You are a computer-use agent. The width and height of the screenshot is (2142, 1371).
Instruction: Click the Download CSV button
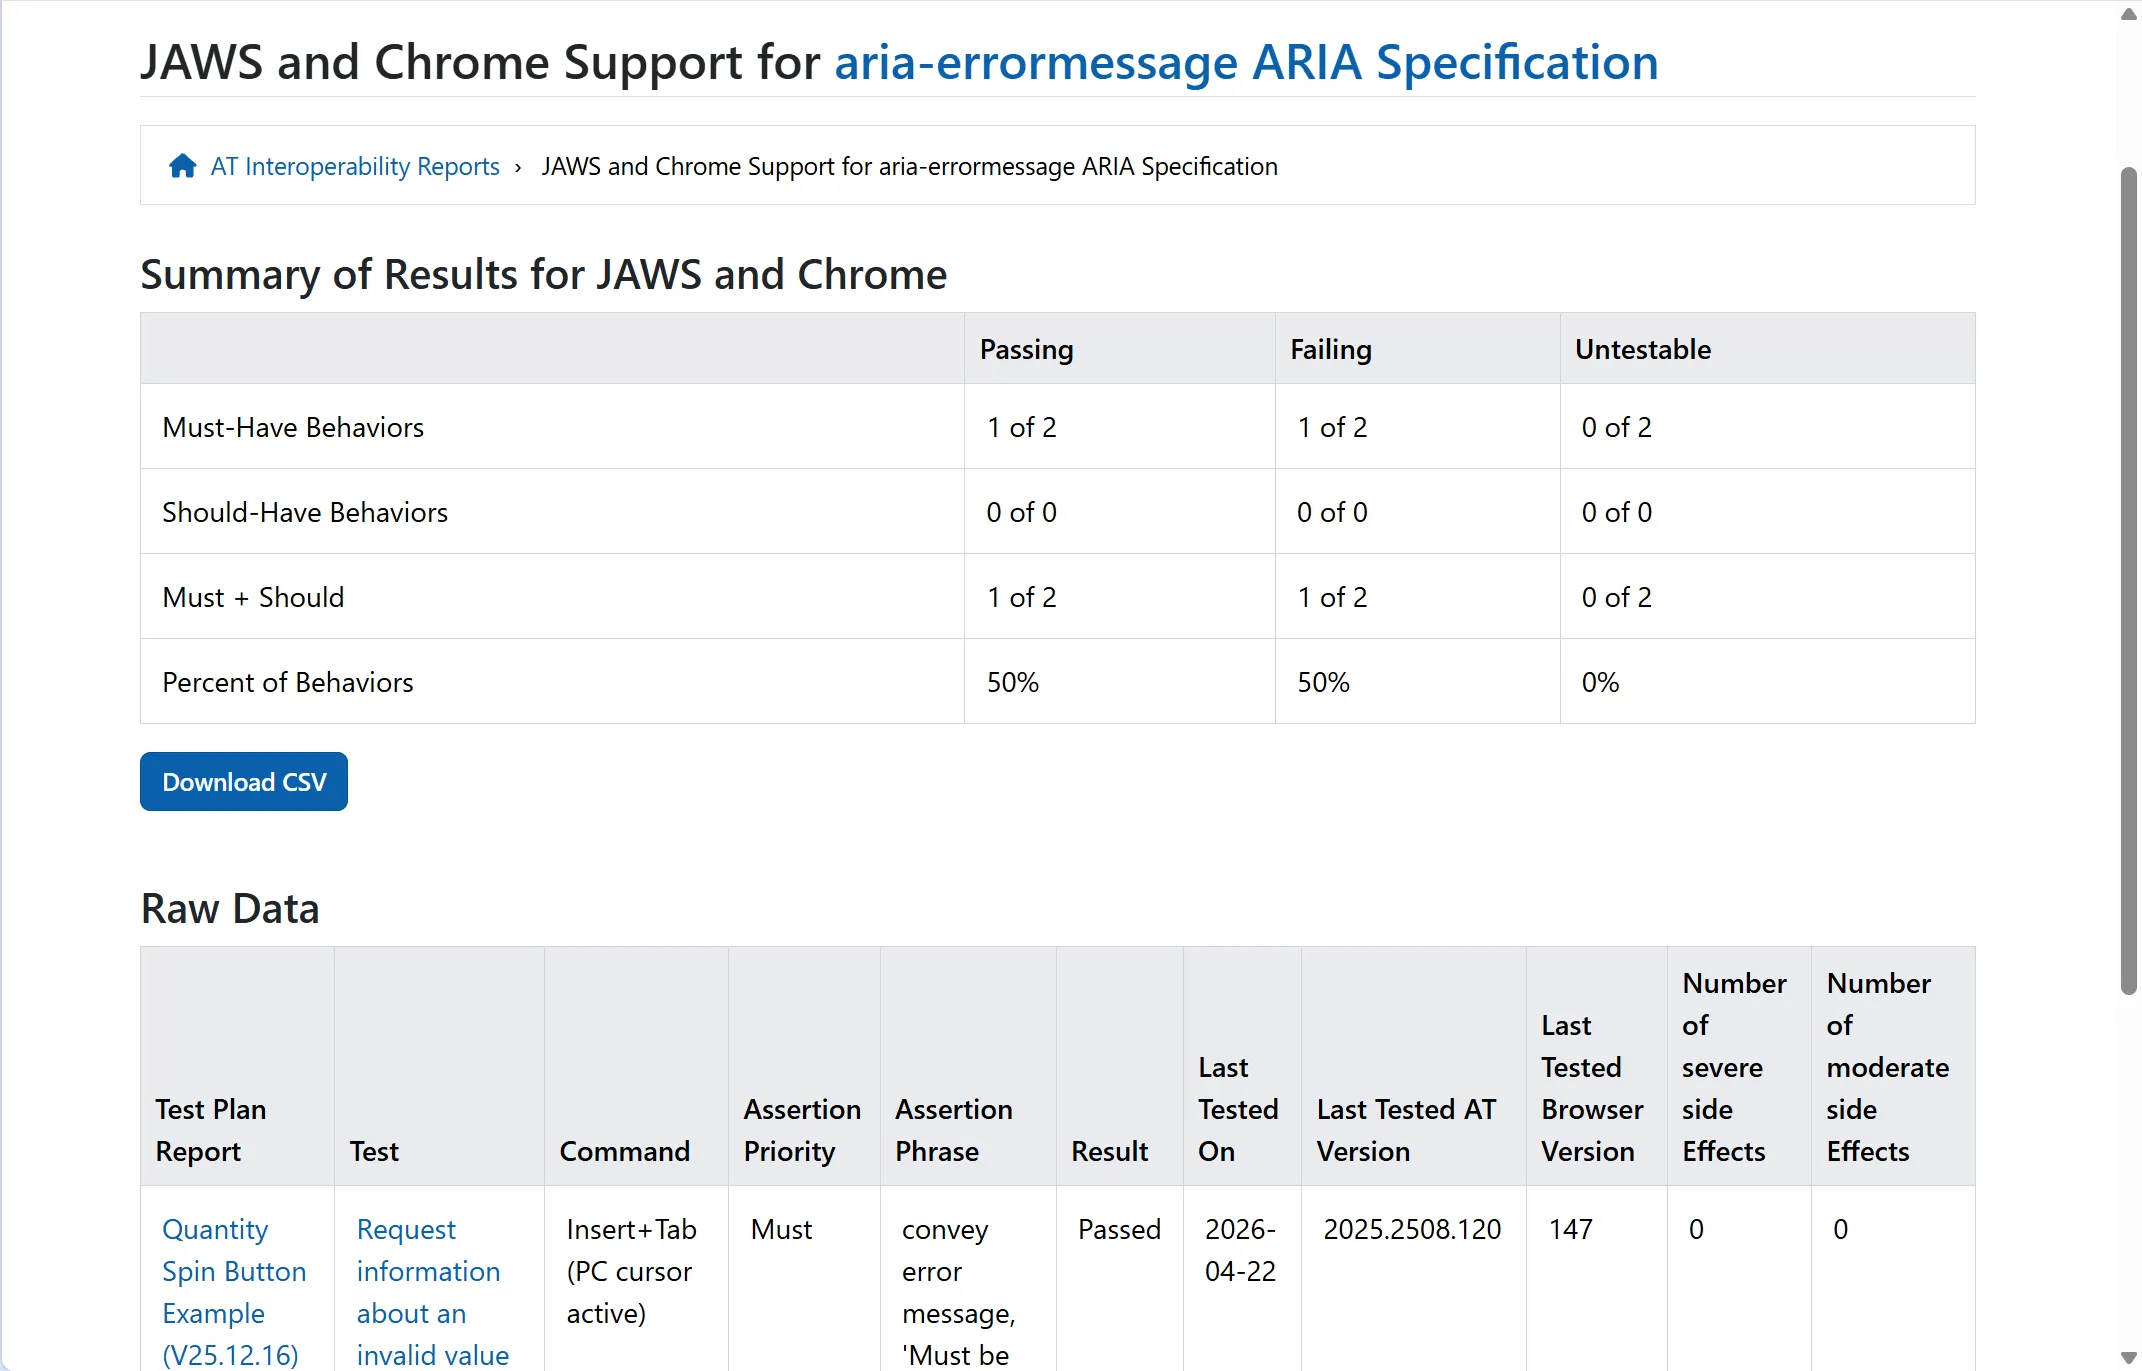[x=244, y=782]
